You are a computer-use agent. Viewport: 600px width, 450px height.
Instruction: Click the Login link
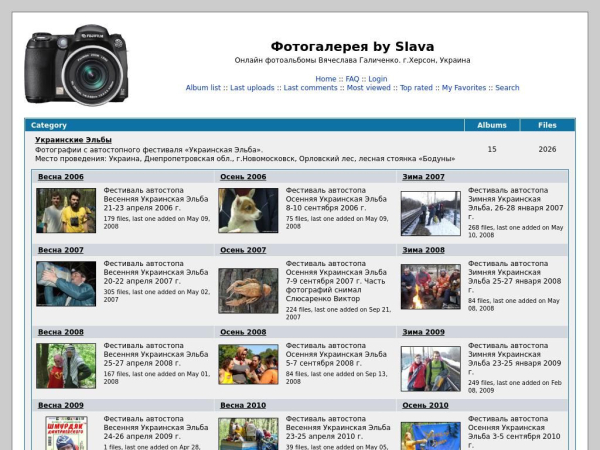point(378,79)
